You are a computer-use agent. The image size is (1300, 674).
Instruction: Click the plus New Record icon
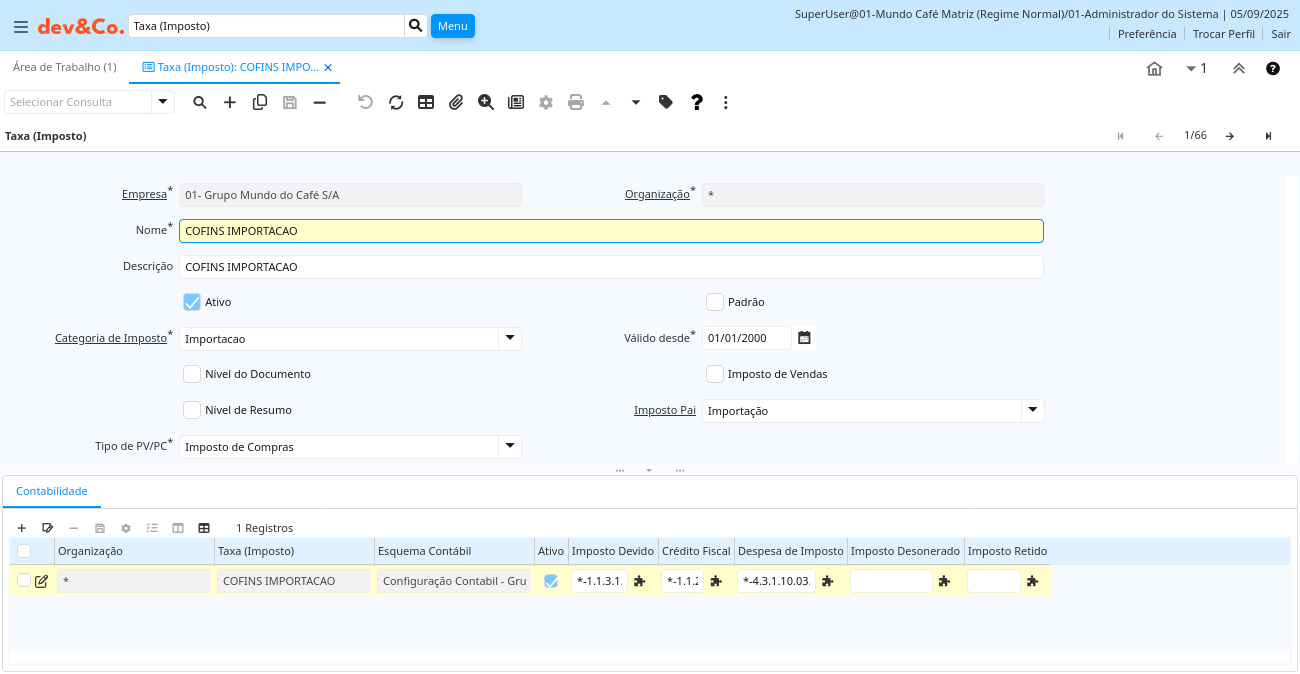tap(230, 102)
